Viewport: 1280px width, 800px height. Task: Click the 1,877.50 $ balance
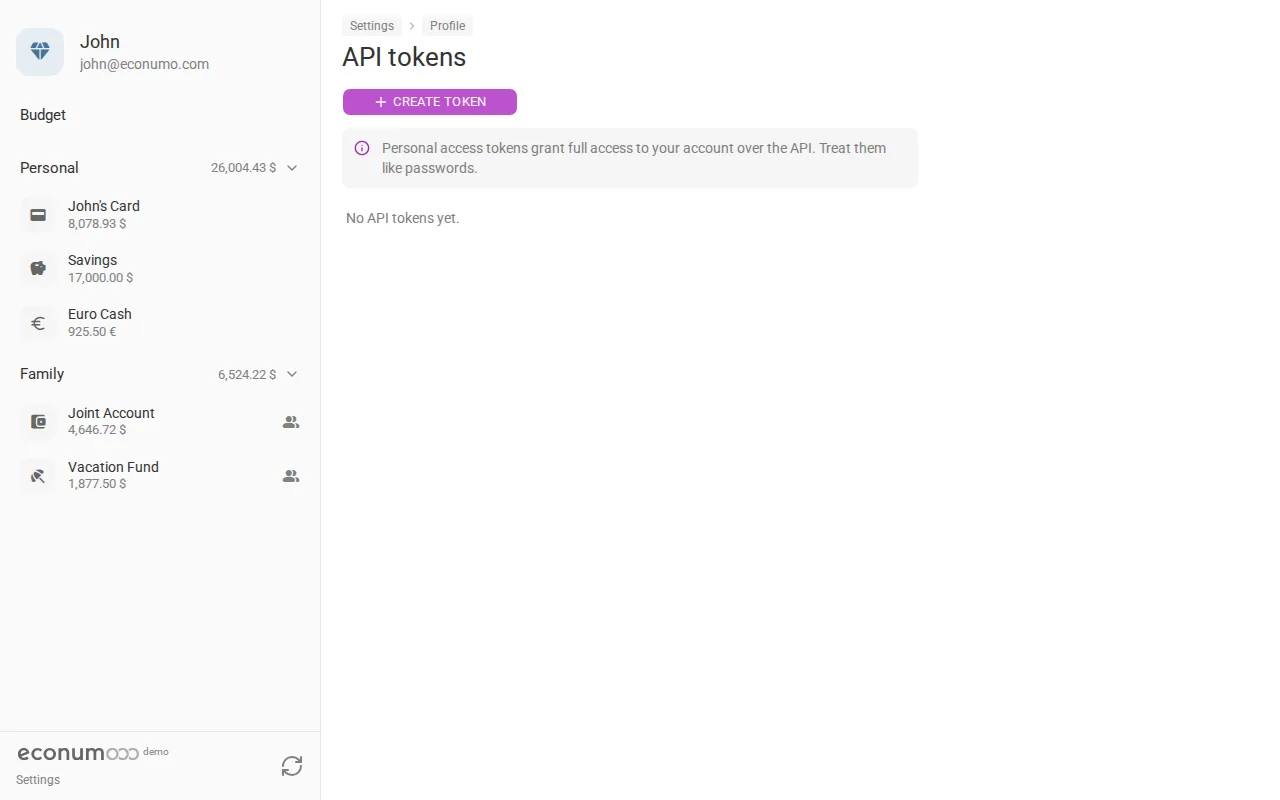pyautogui.click(x=97, y=484)
